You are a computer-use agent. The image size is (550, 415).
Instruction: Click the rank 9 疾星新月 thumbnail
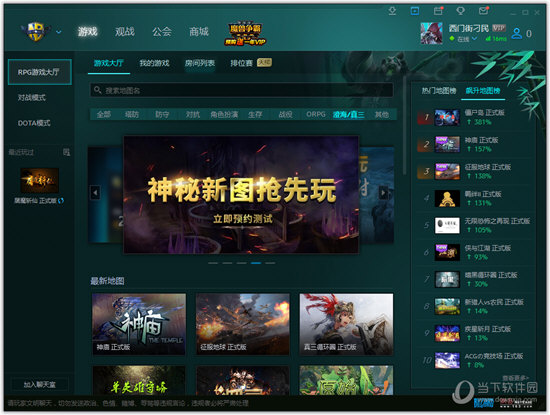pyautogui.click(x=447, y=334)
